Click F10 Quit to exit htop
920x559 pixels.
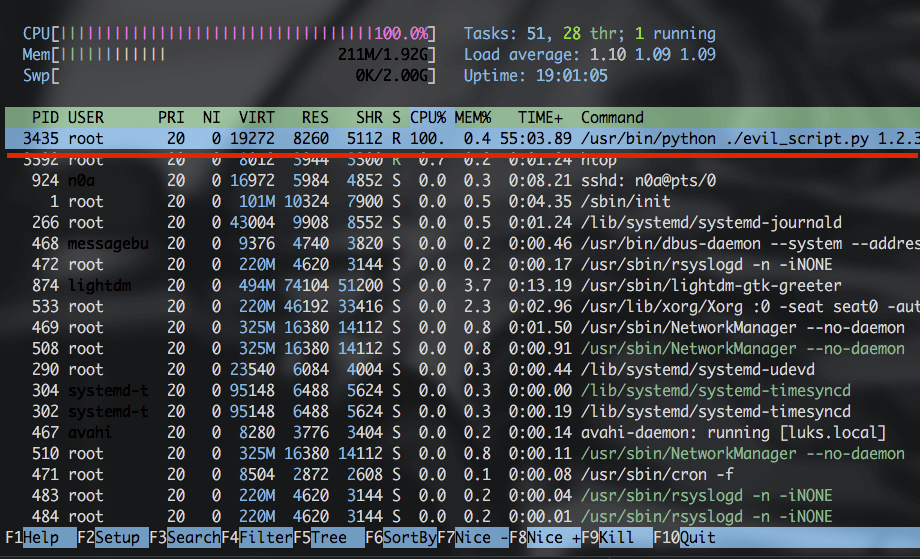coord(684,537)
